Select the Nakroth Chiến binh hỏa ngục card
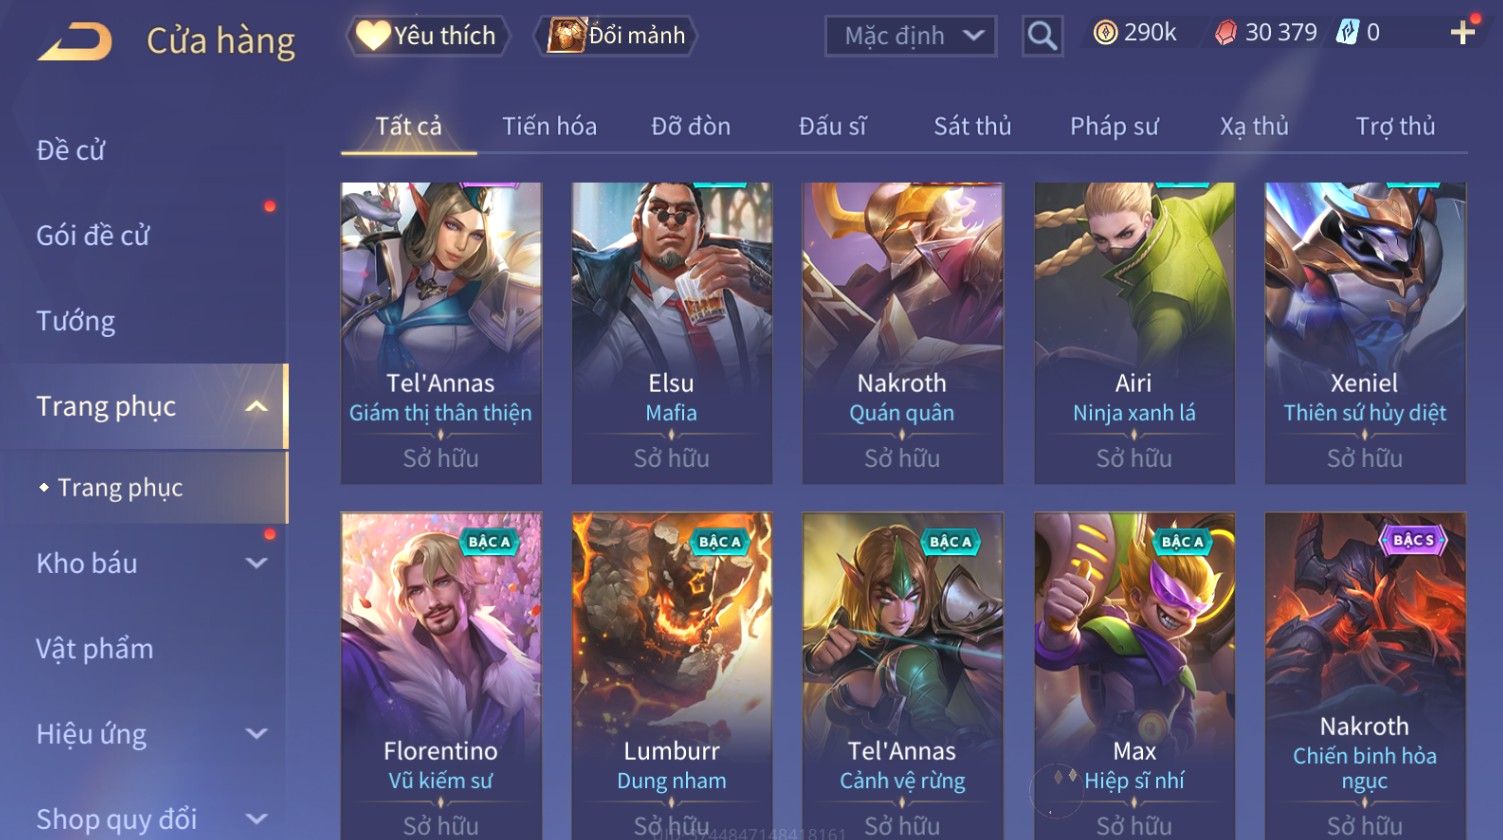This screenshot has width=1503, height=840. tap(1365, 676)
